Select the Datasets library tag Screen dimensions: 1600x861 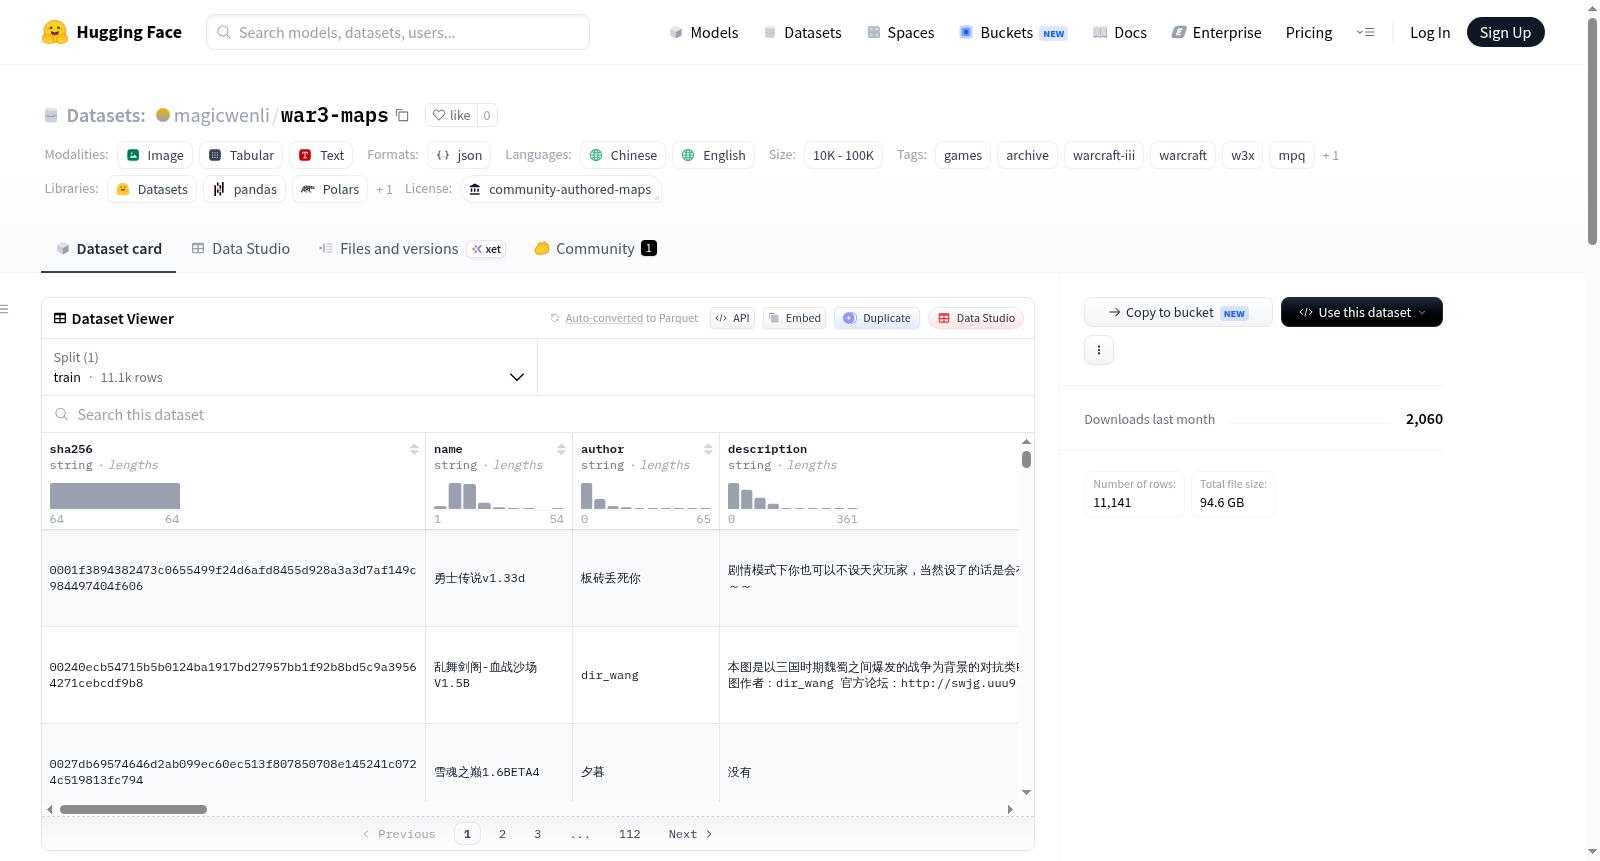click(x=152, y=189)
